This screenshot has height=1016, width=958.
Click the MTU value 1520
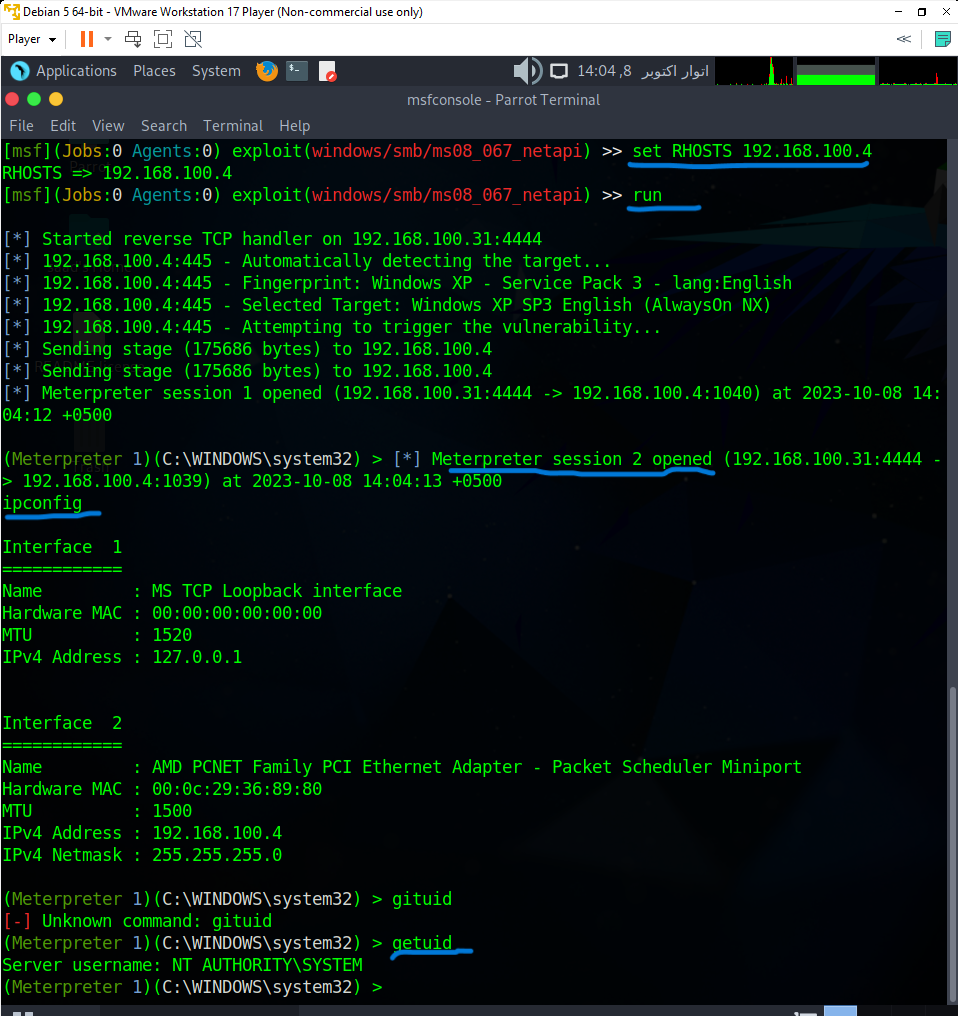(172, 636)
